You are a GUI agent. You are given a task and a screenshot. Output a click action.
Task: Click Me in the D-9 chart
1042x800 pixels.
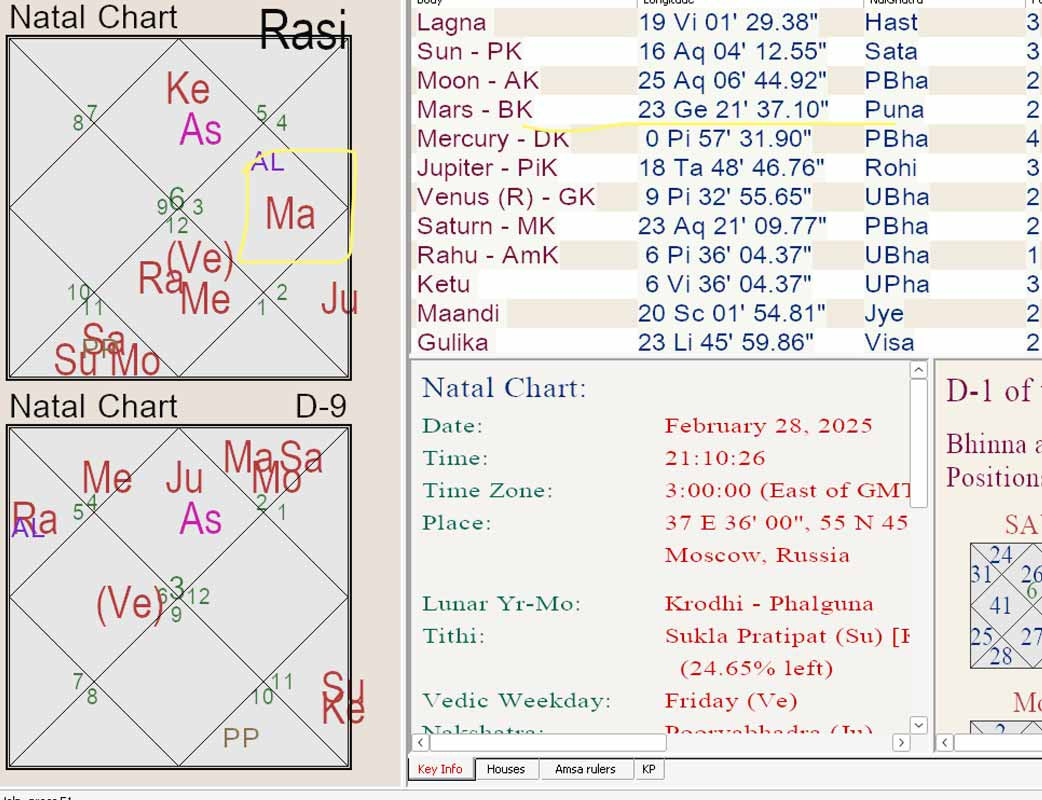point(107,478)
